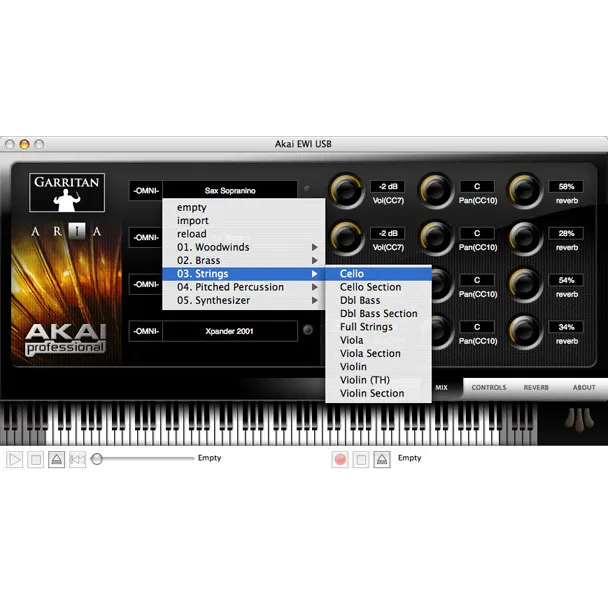
Task: Click the Akai Professional logo
Action: pos(65,339)
